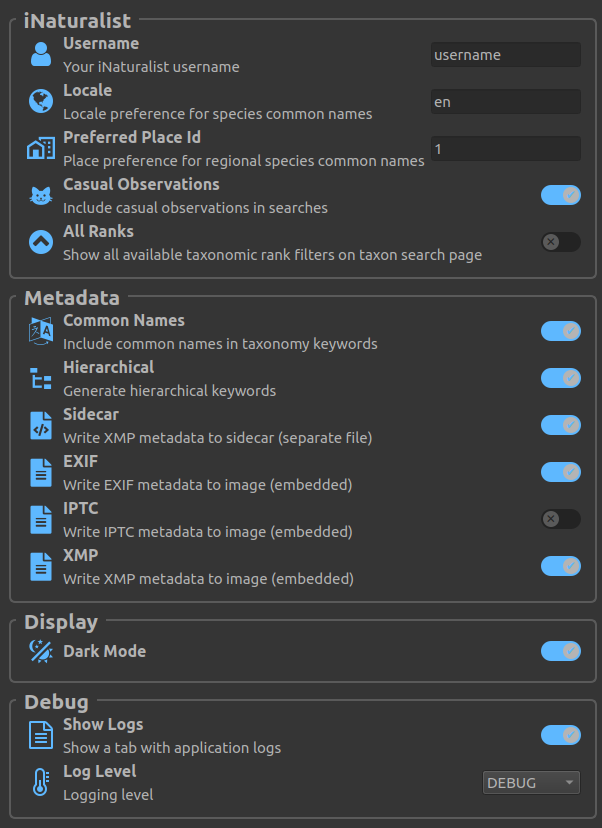Disable the EXIF metadata toggle

(561, 472)
